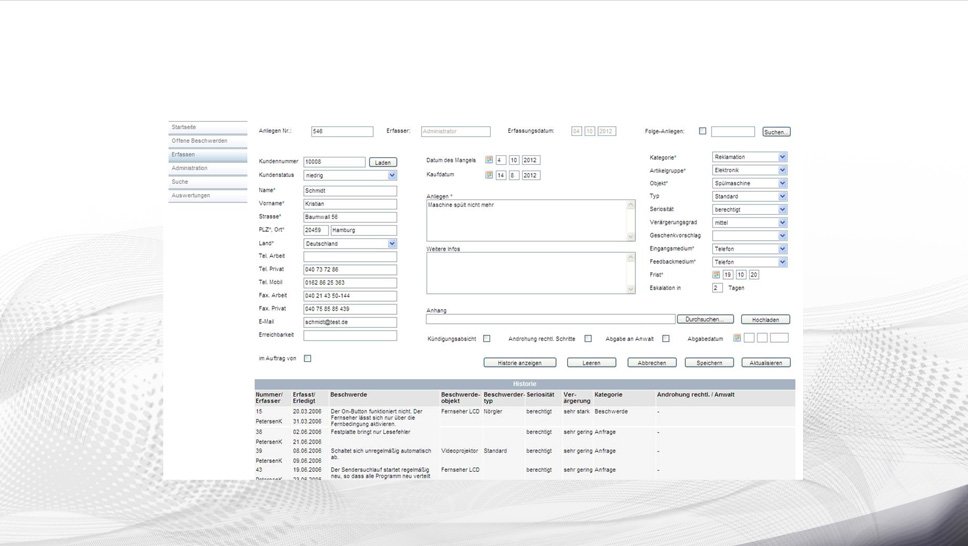Toggle the Abgabe an Anwalt checkbox

point(666,338)
